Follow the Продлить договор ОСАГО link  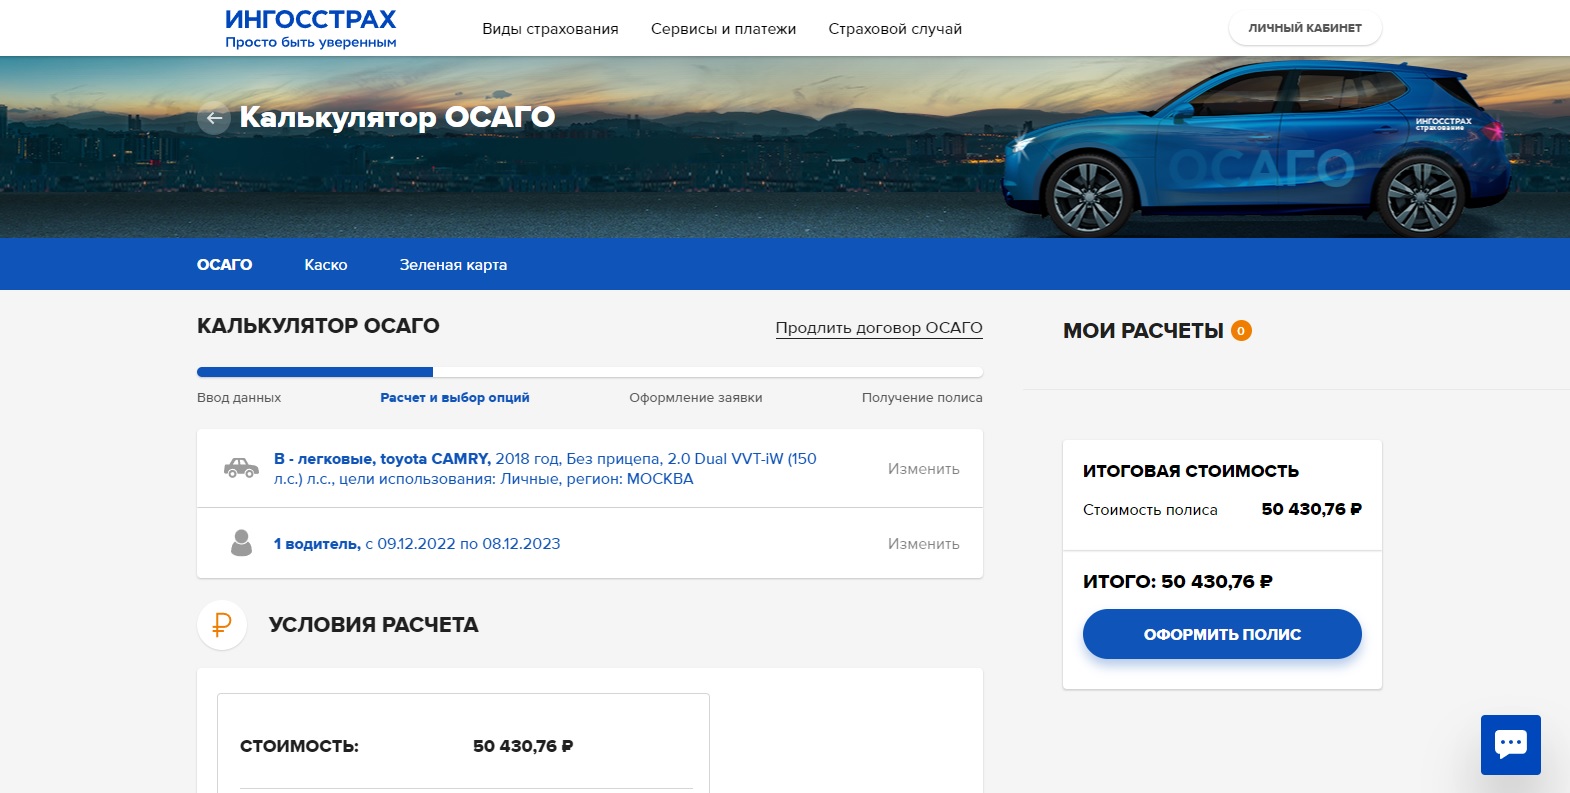[x=879, y=328]
